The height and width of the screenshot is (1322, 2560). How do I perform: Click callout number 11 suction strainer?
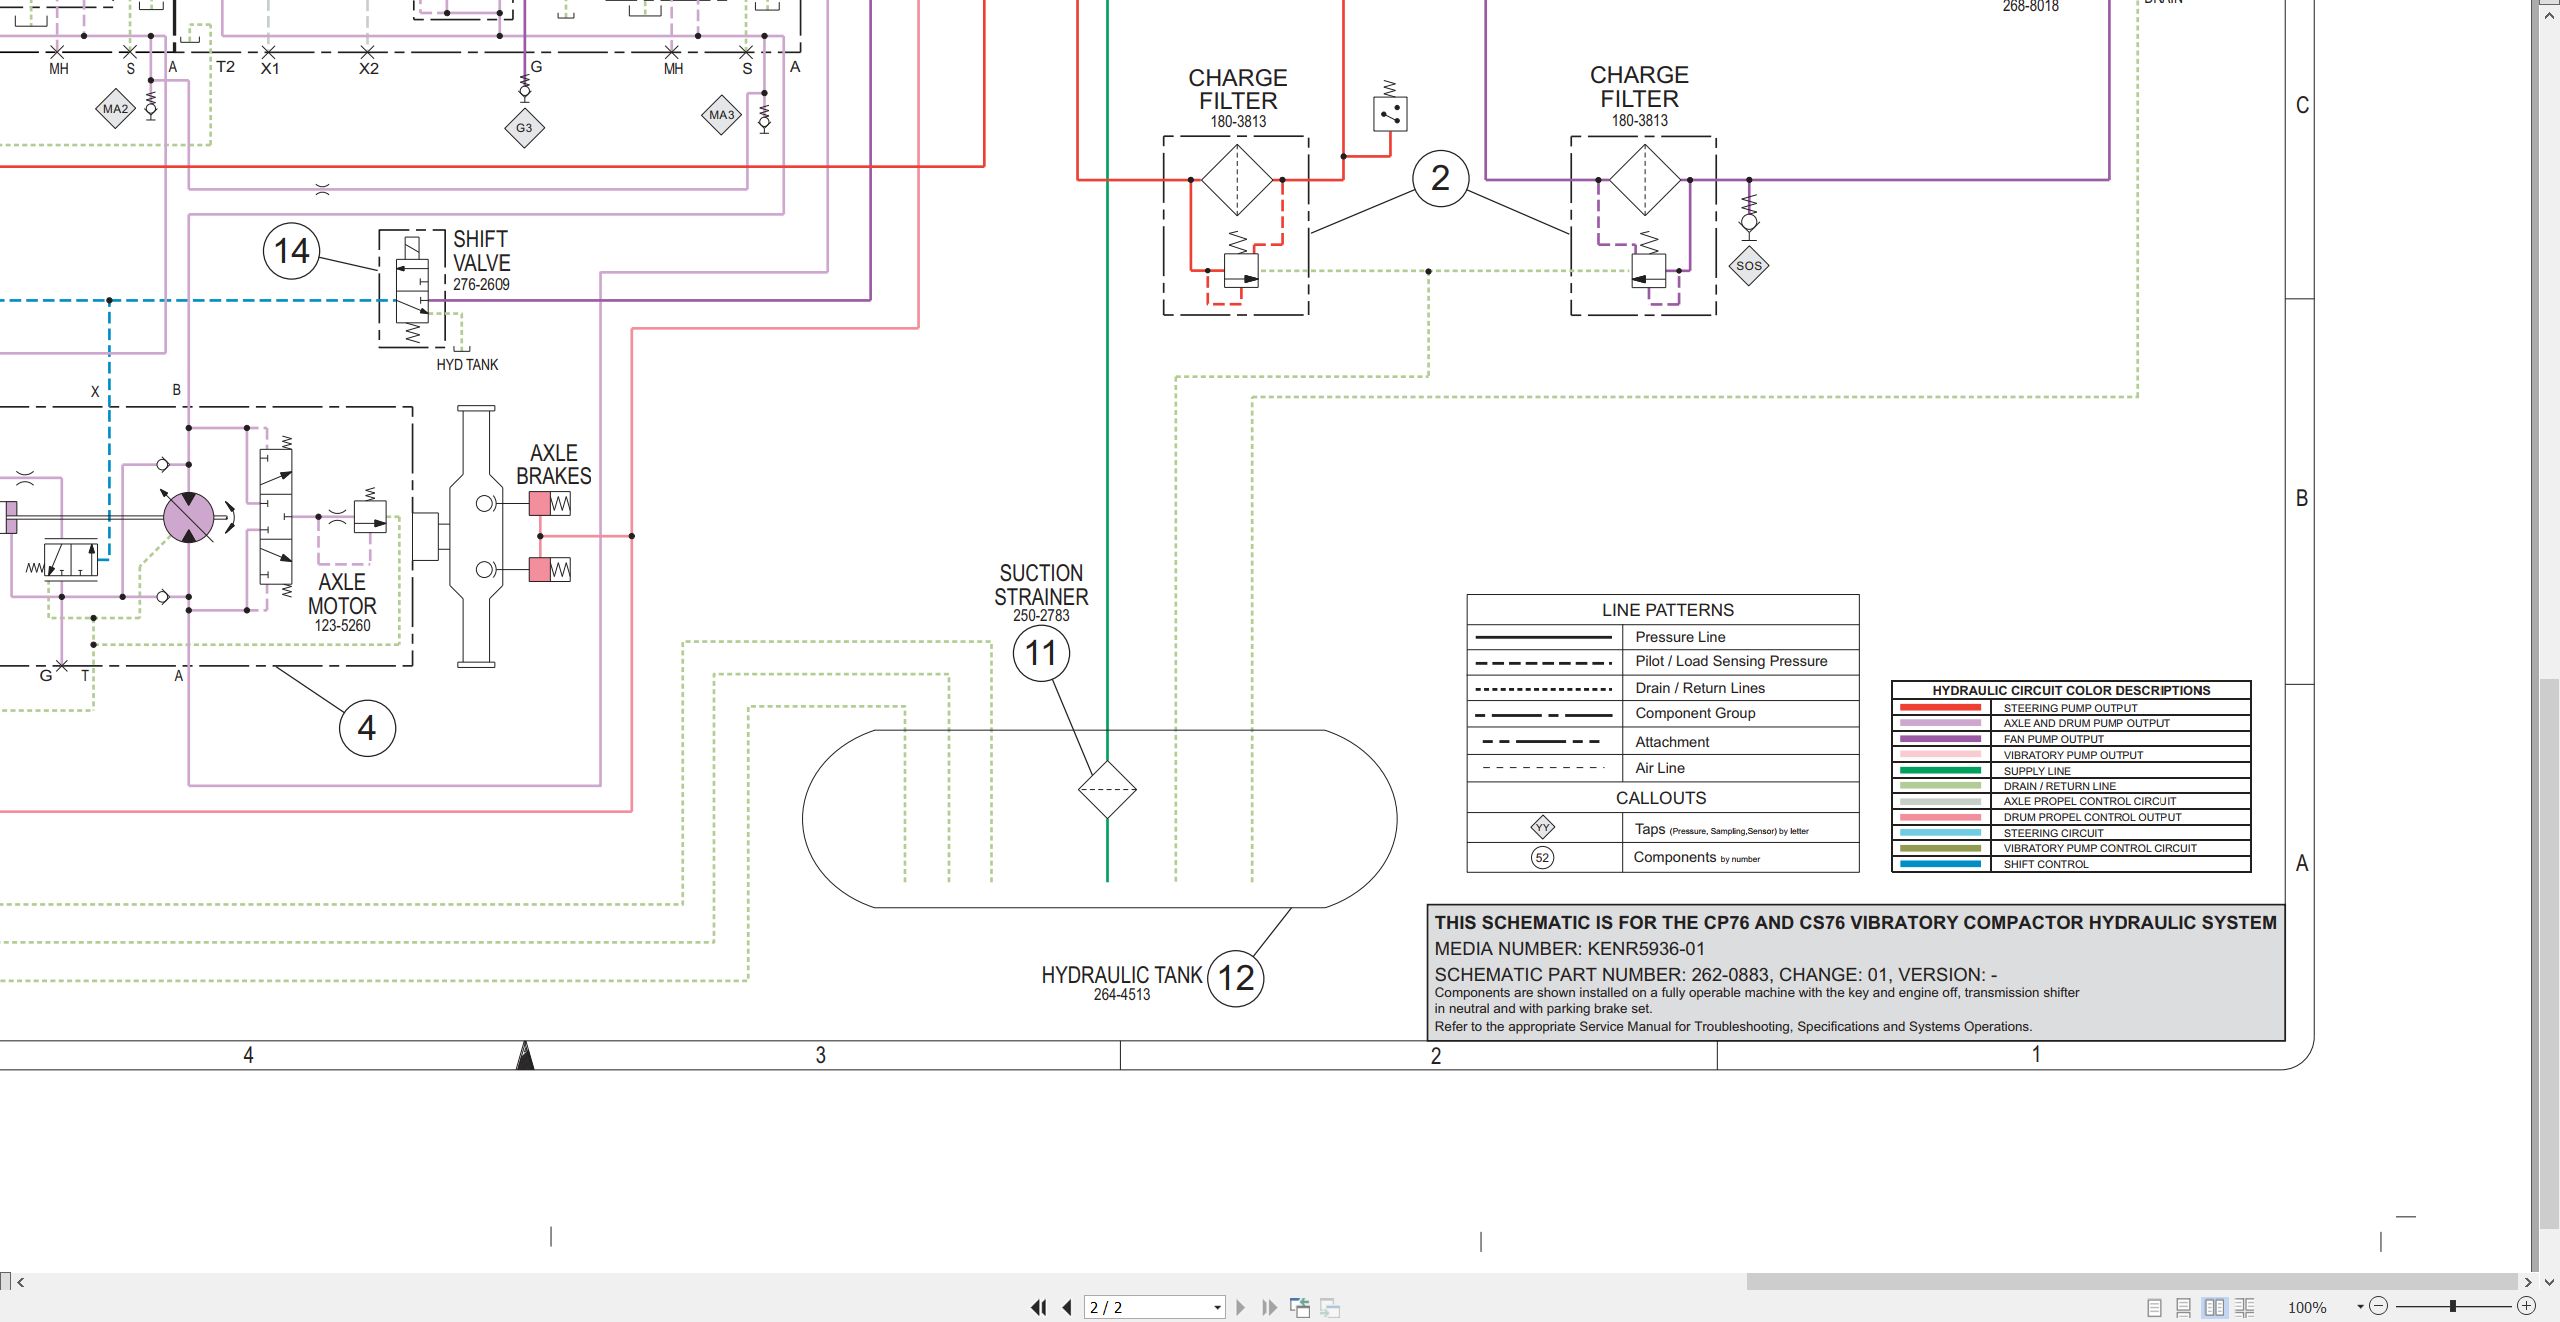click(x=1041, y=653)
